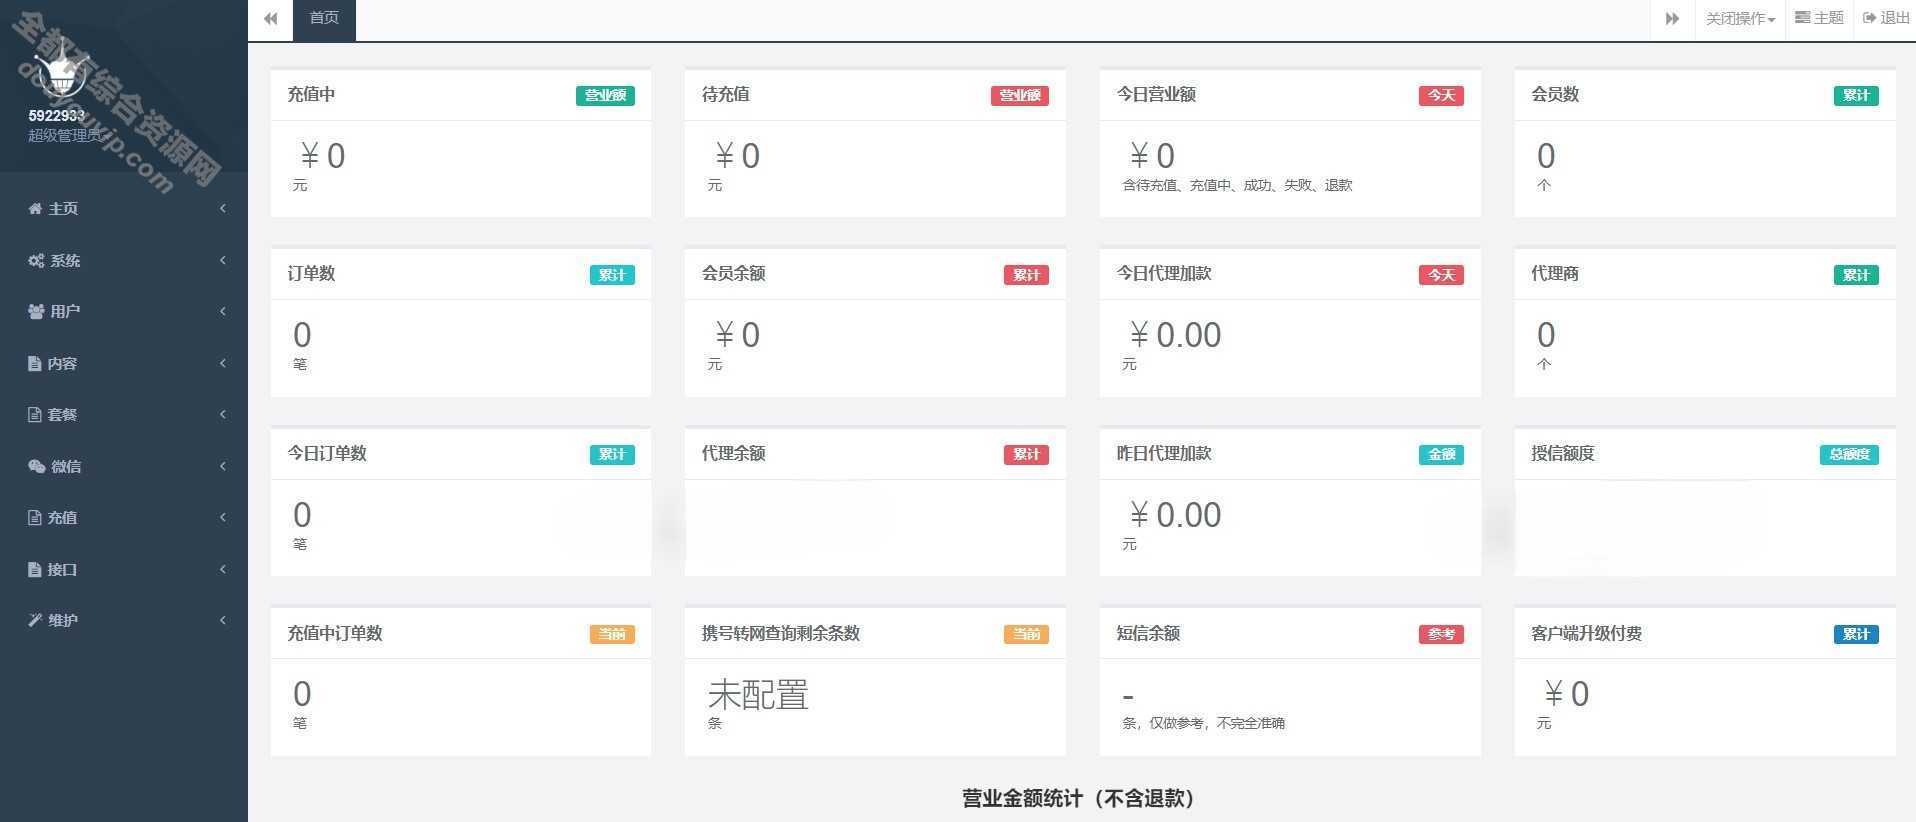The width and height of the screenshot is (1916, 822).
Task: Click the ¥0.00 value under 今日代理加款
Action: pyautogui.click(x=1174, y=335)
